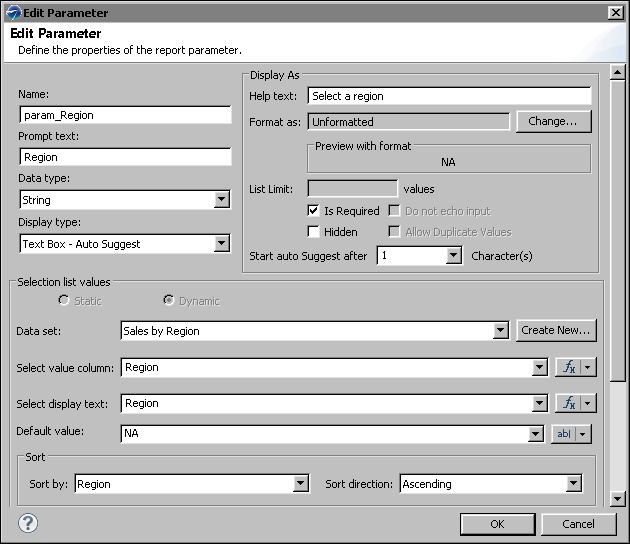Viewport: 630px width, 544px height.
Task: Click the scrollbar up arrow
Action: pyautogui.click(x=617, y=72)
